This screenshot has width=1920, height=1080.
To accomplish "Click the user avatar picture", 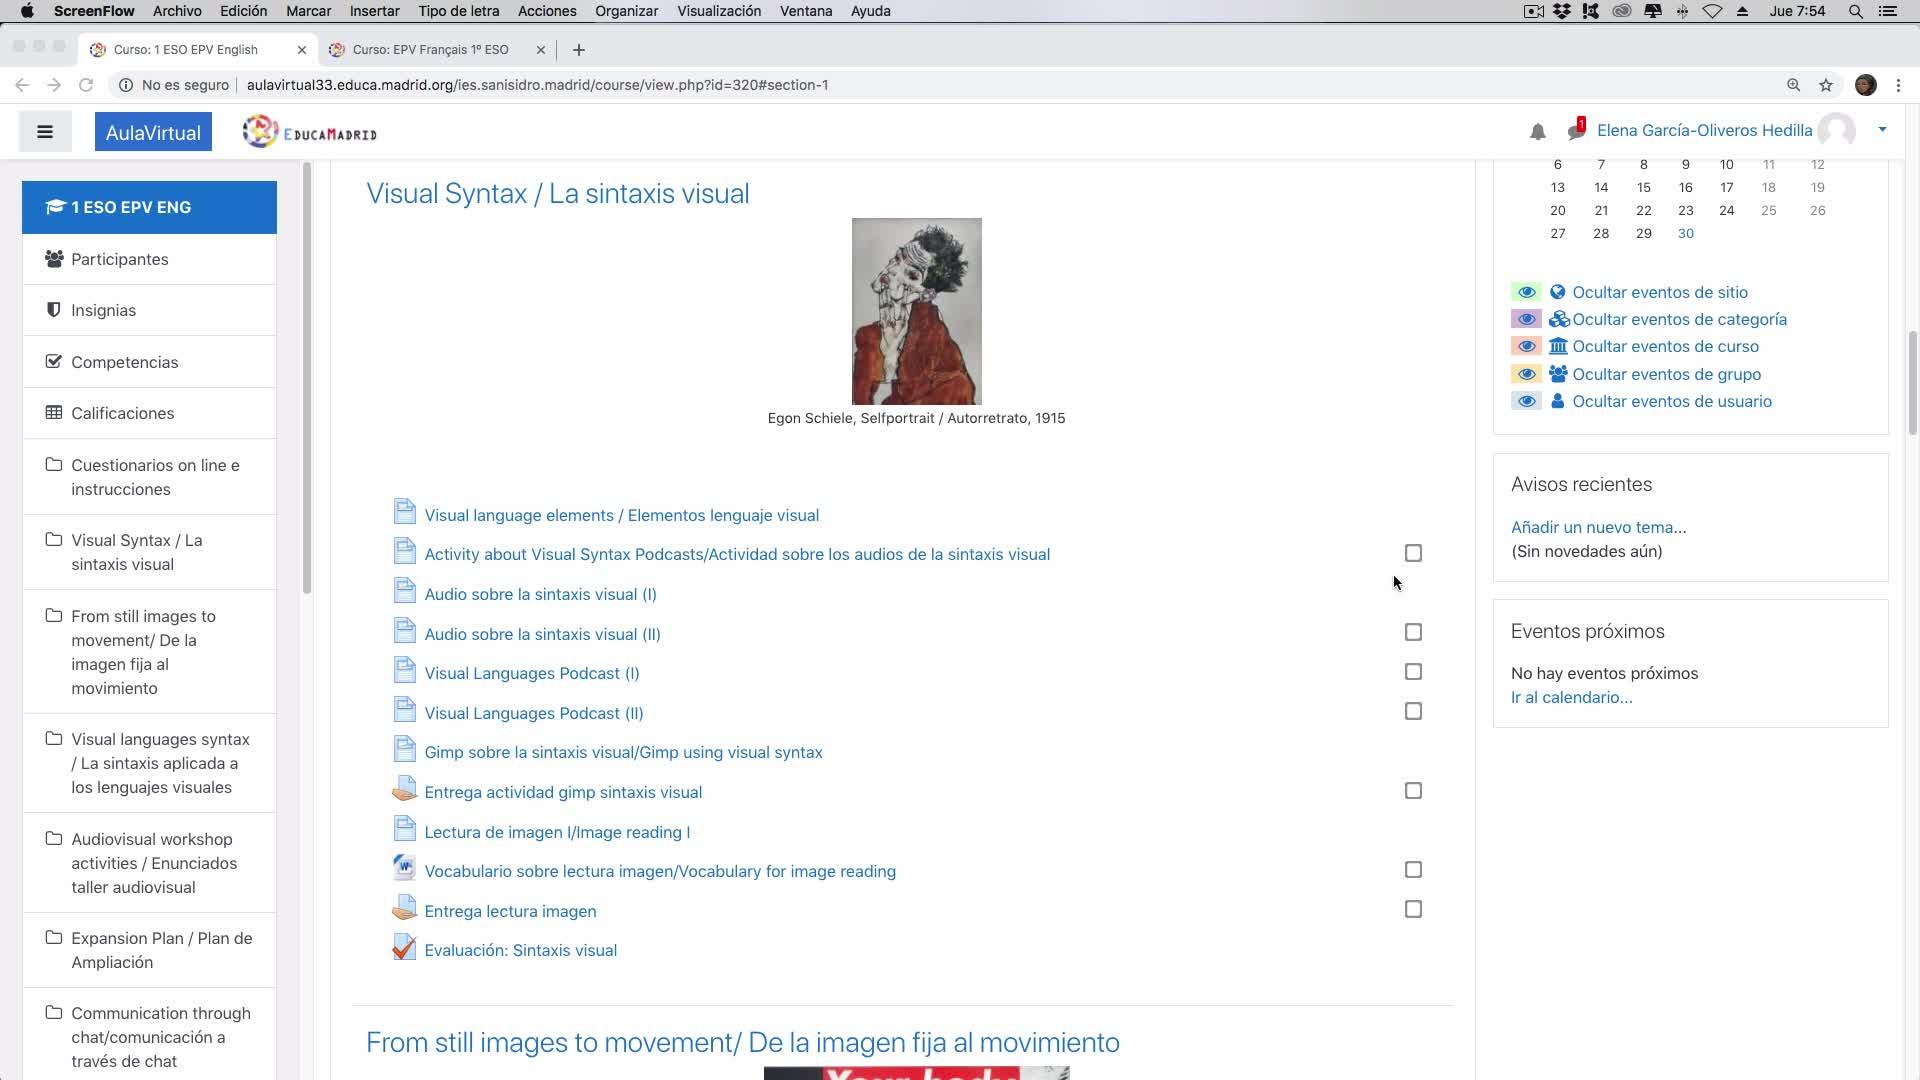I will coord(1836,130).
